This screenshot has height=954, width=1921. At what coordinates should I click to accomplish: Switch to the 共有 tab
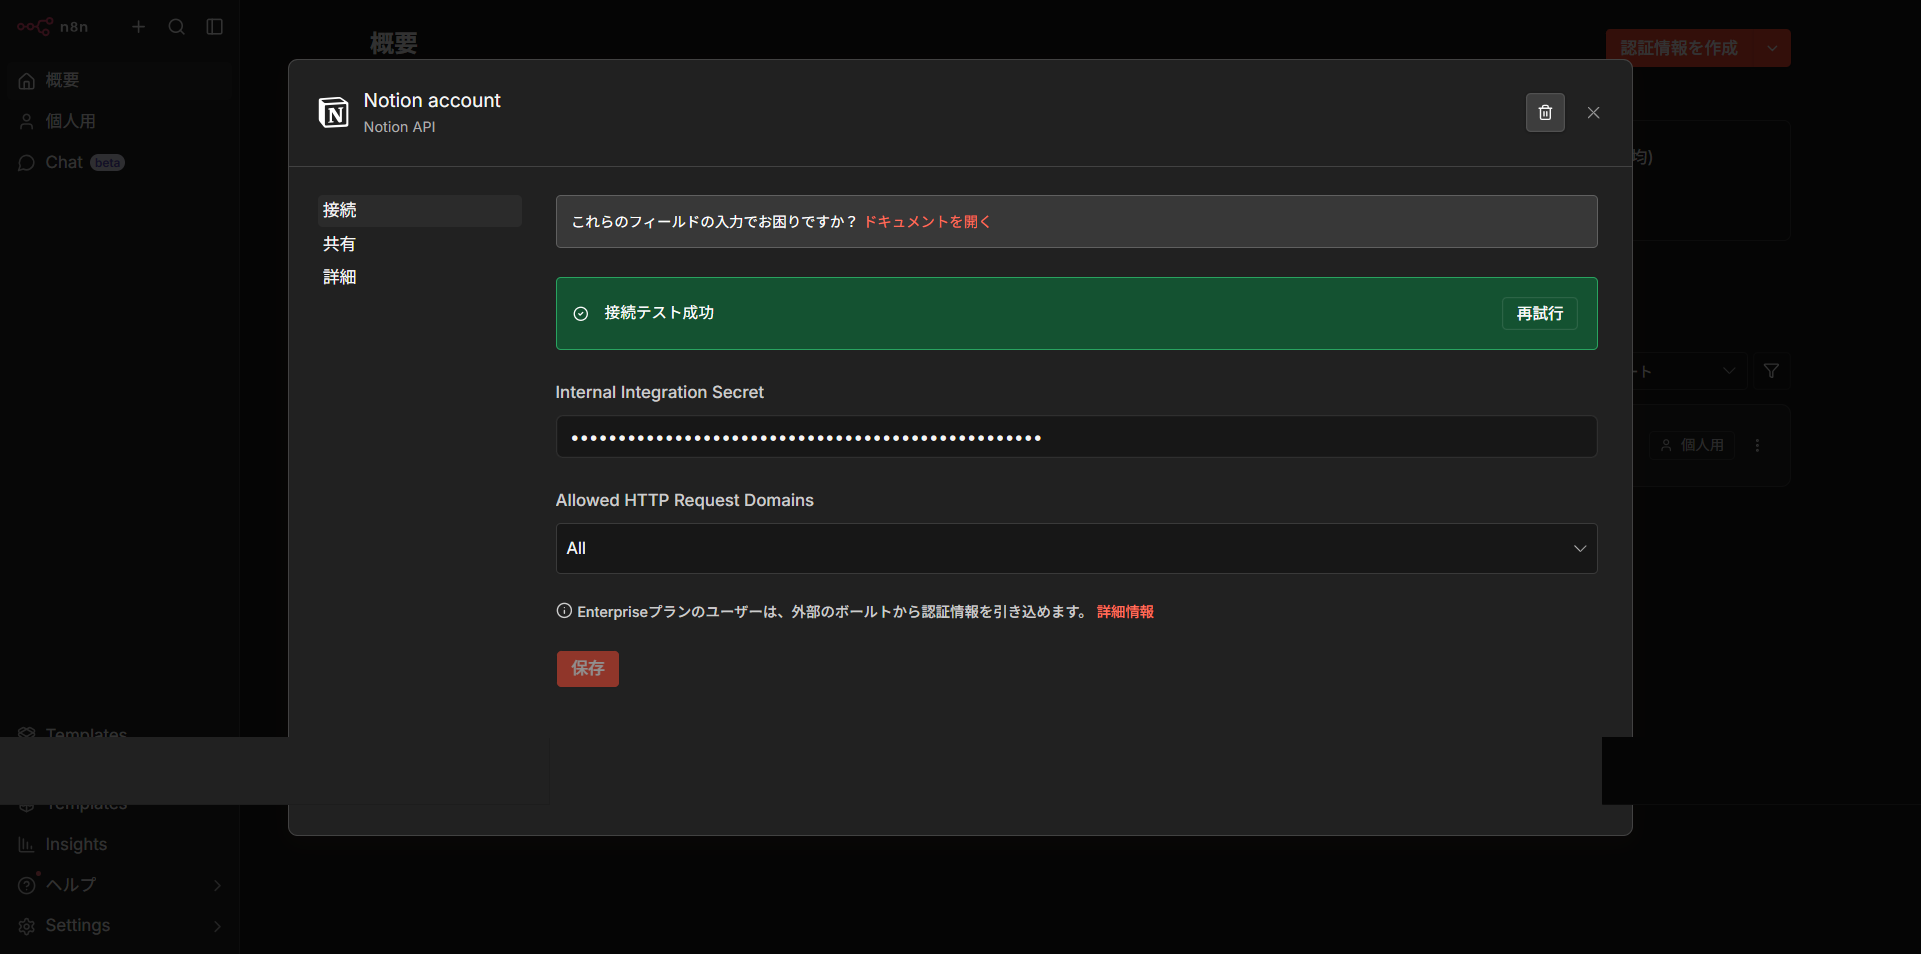point(419,244)
